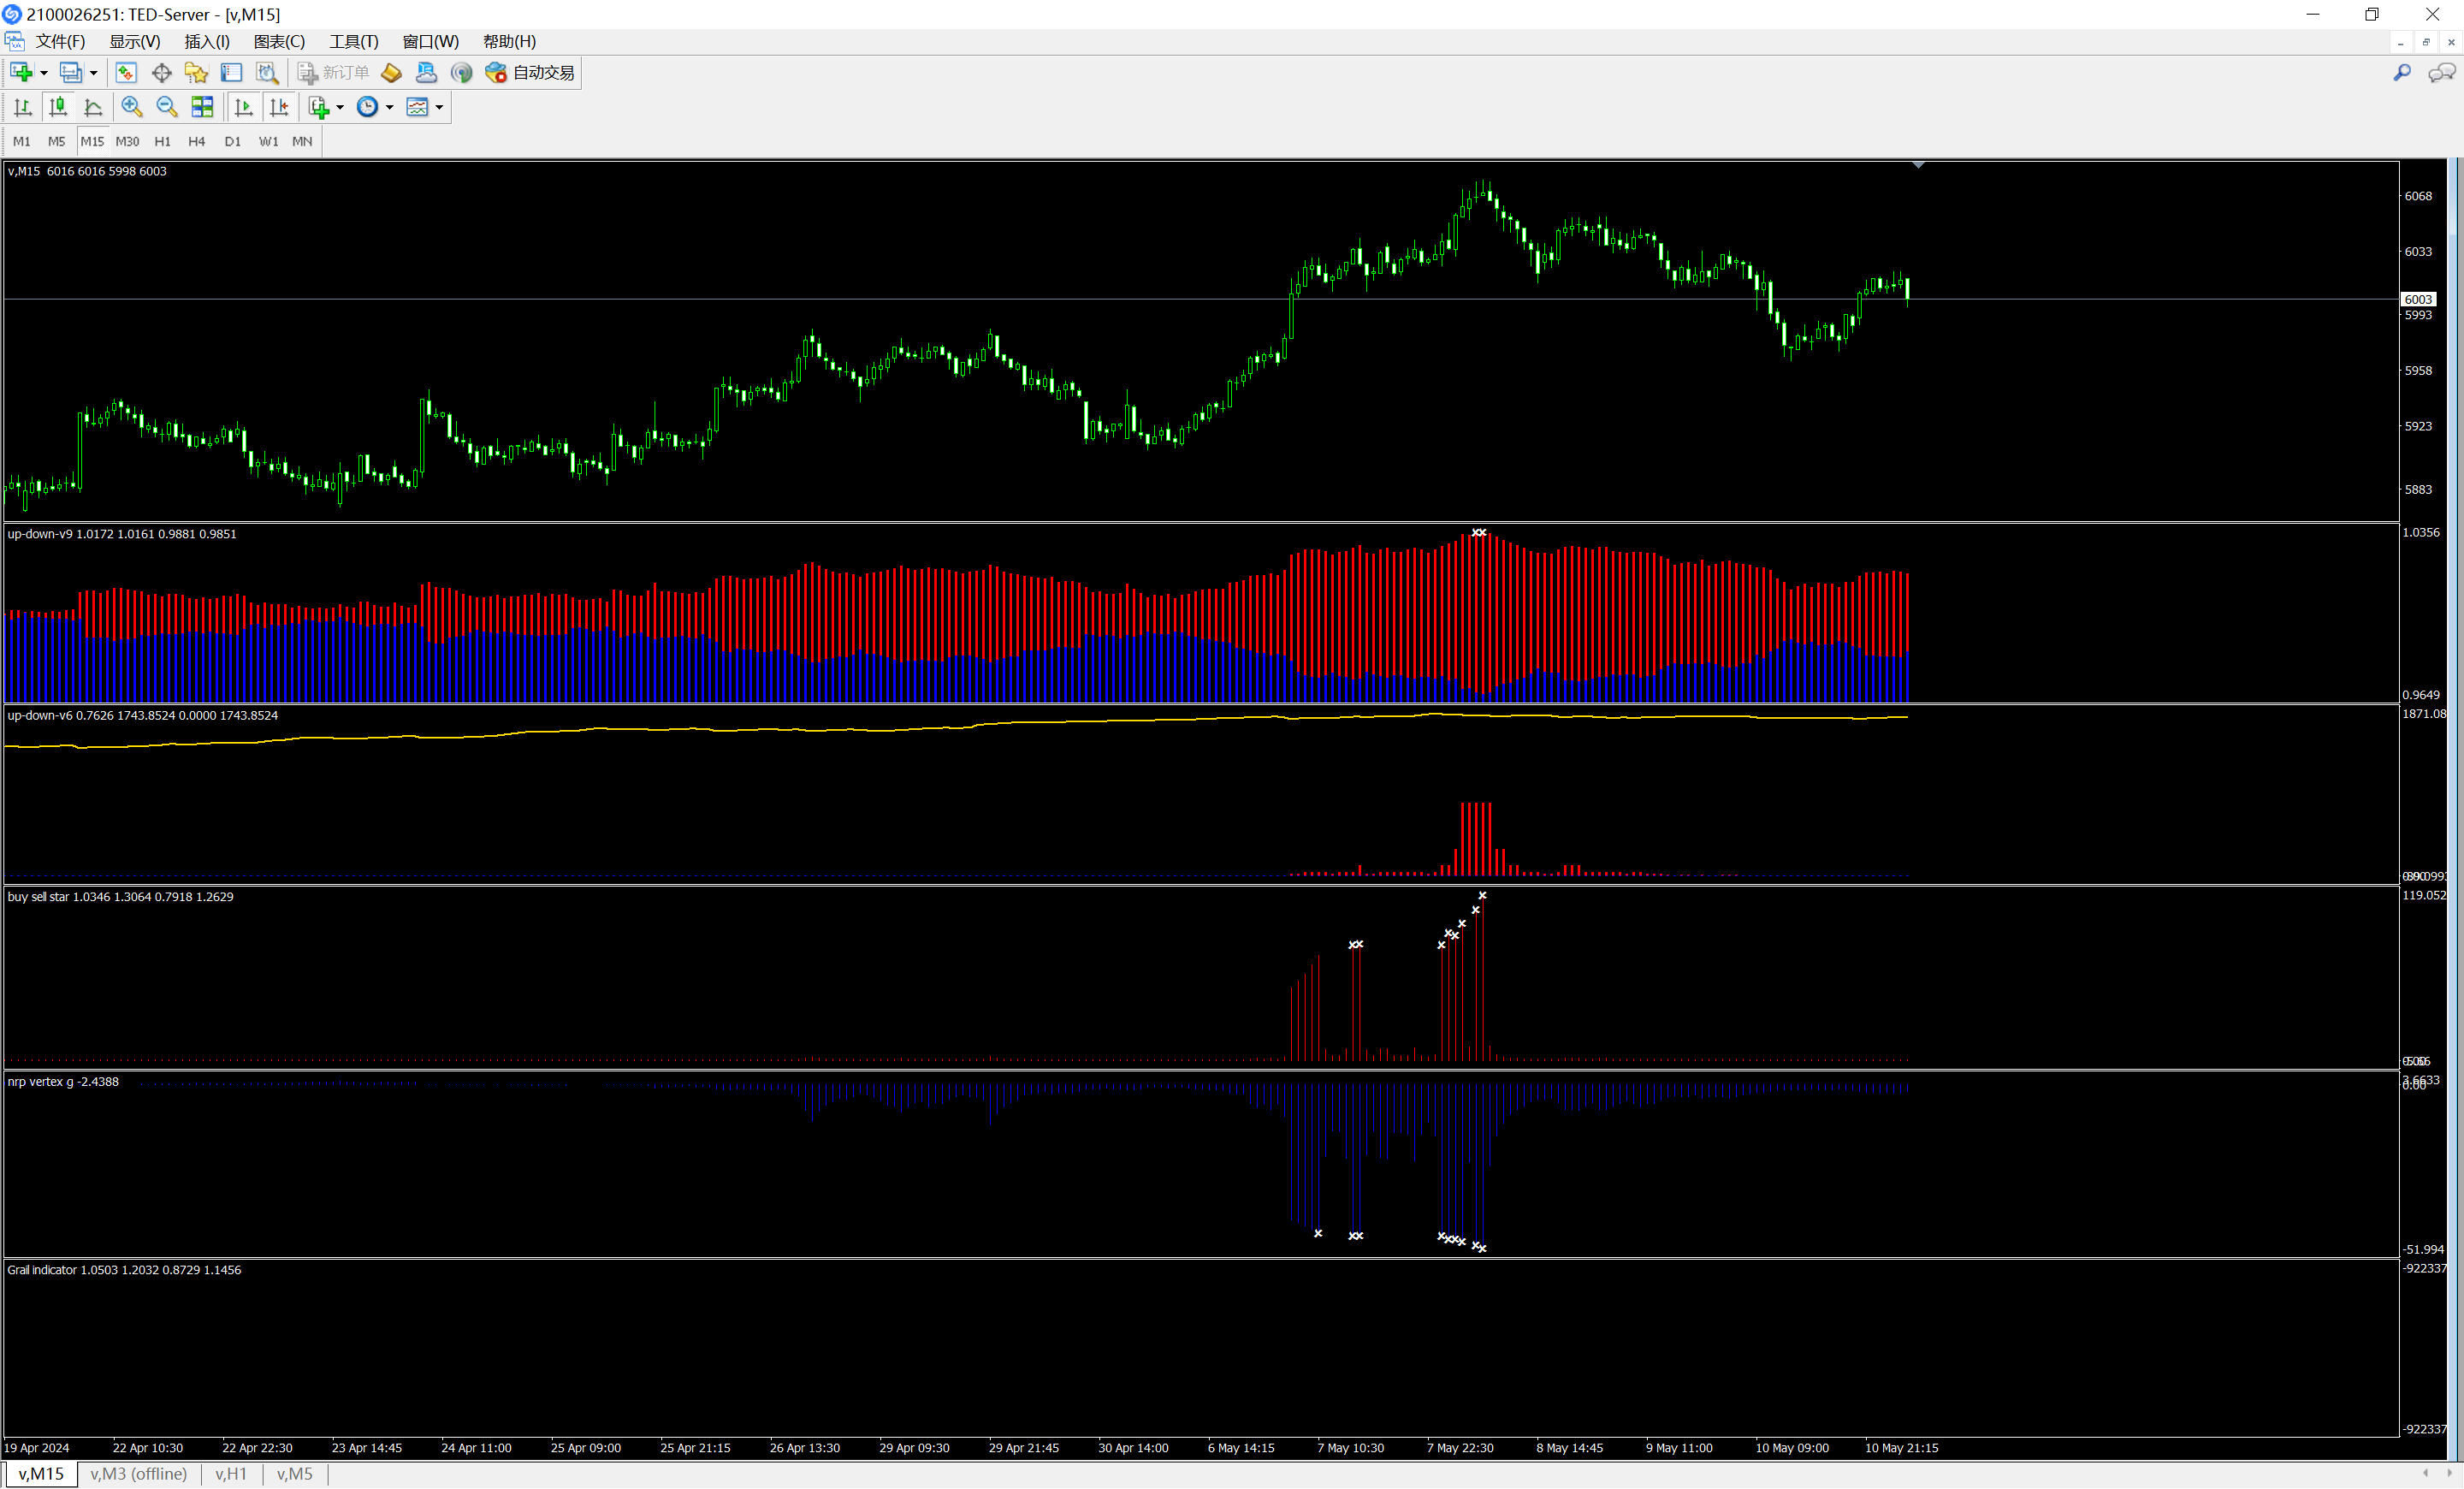Switch to the v,H1 chart tab
This screenshot has width=2464, height=1489.
[x=231, y=1473]
